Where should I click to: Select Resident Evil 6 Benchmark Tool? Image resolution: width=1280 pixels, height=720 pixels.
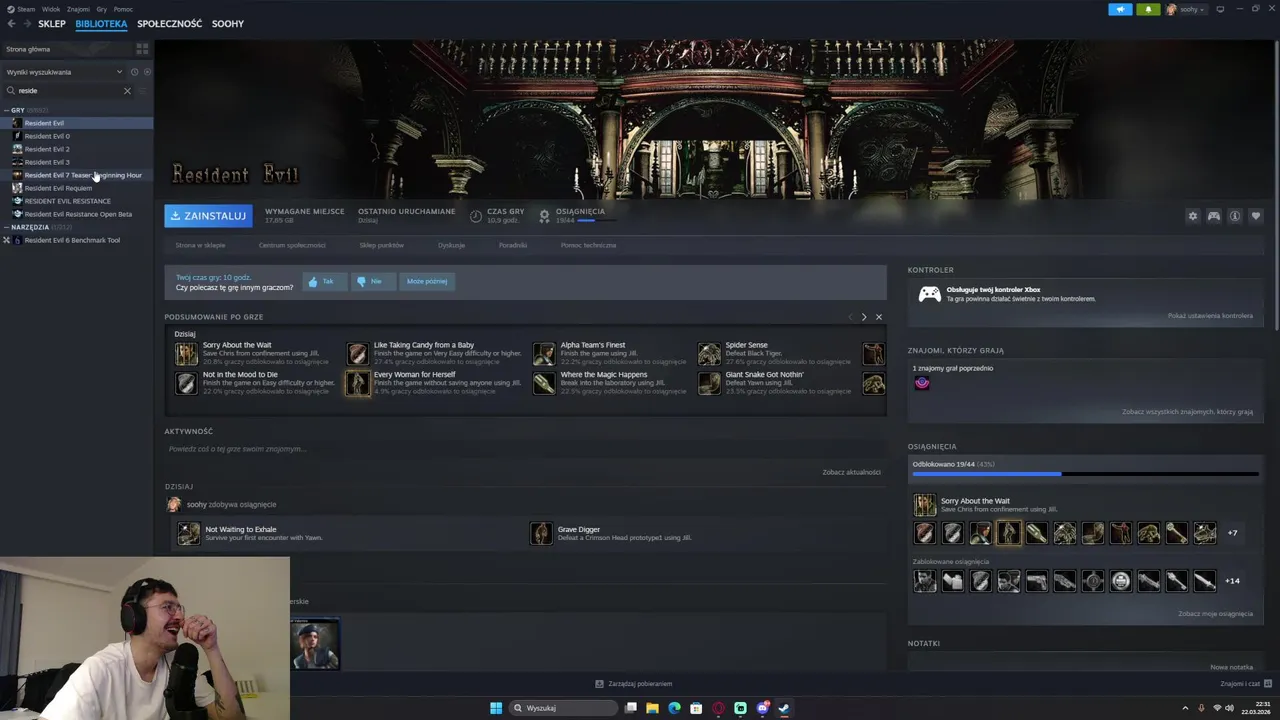72,240
